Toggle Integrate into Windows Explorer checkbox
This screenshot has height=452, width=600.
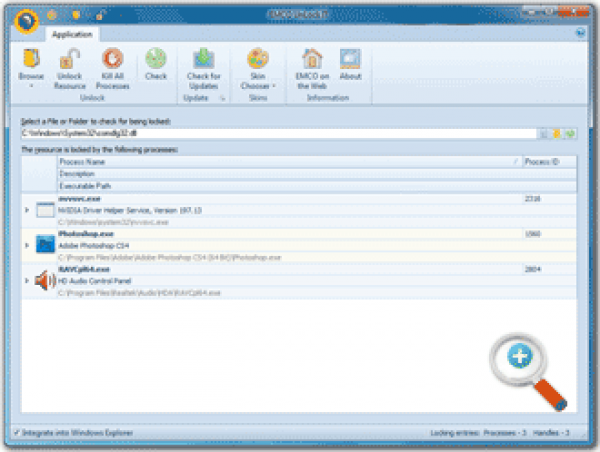pyautogui.click(x=16, y=432)
